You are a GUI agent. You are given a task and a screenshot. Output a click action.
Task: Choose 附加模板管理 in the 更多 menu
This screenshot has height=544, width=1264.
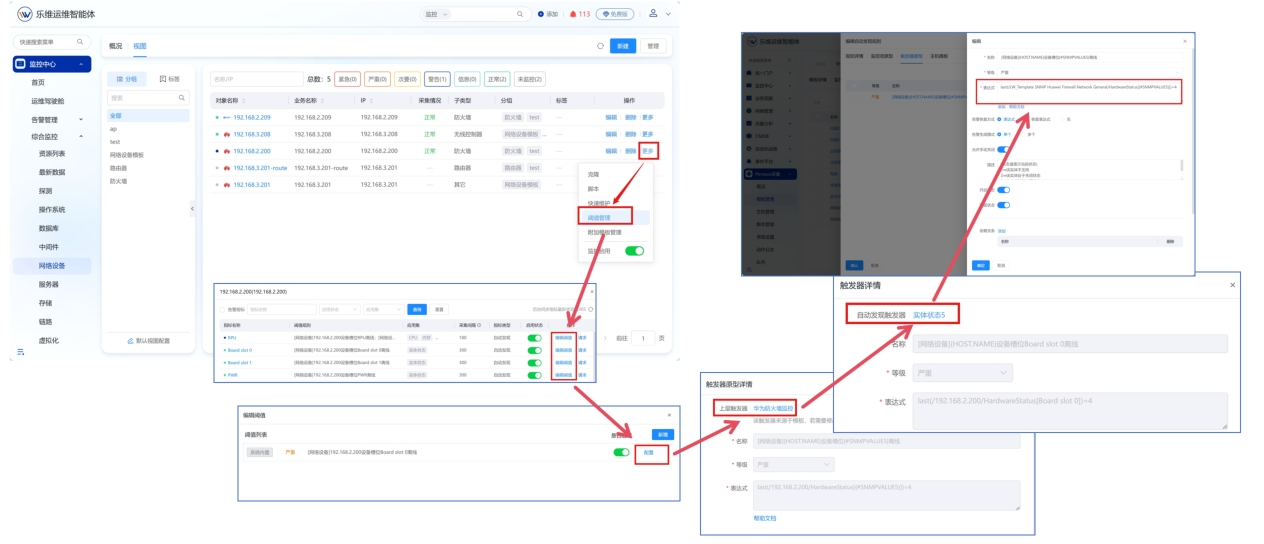coord(604,232)
